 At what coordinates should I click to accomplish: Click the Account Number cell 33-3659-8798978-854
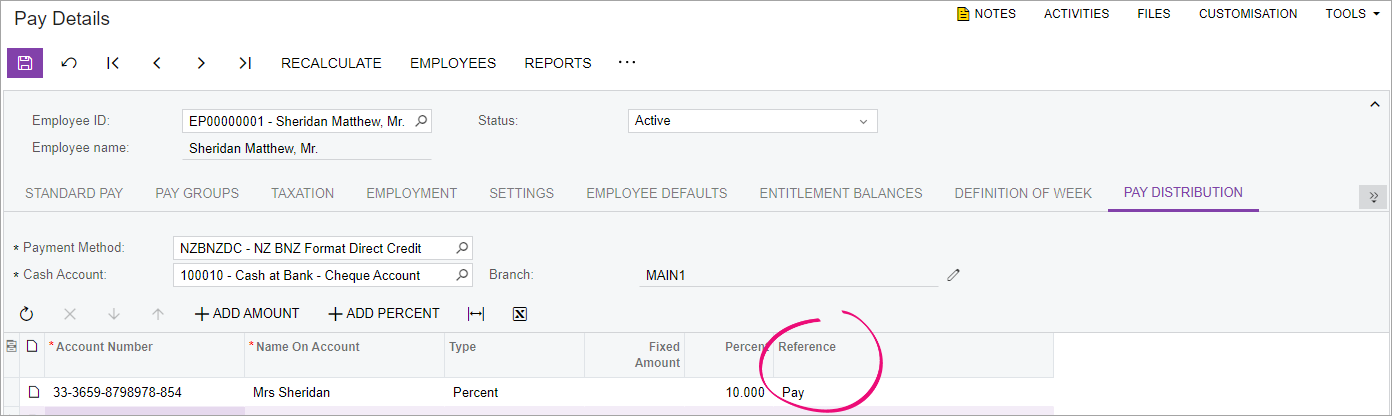tap(117, 393)
